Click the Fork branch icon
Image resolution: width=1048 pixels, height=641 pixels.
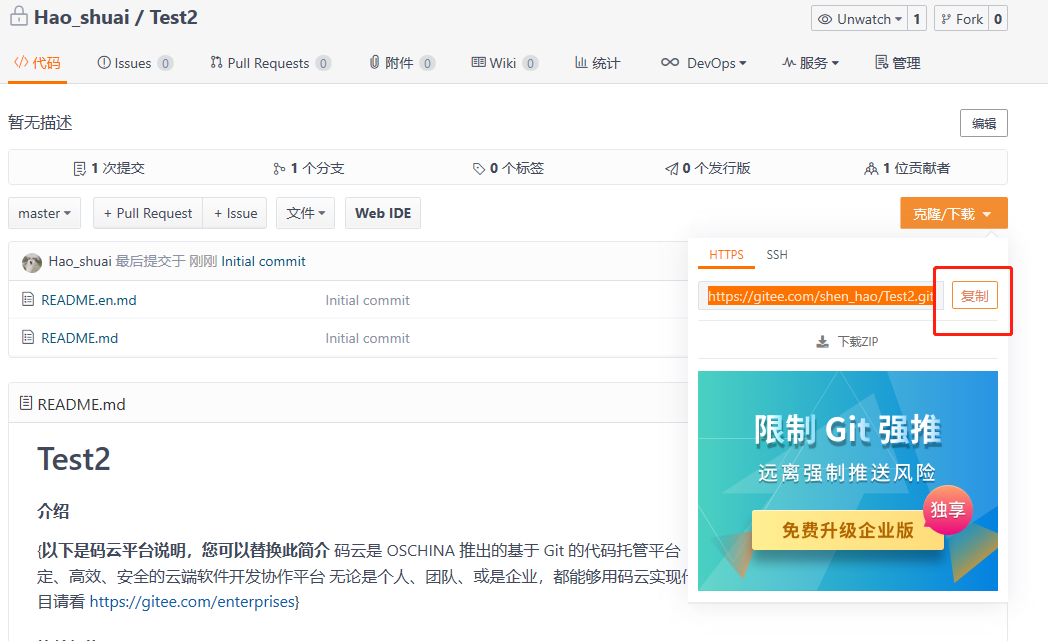click(946, 19)
